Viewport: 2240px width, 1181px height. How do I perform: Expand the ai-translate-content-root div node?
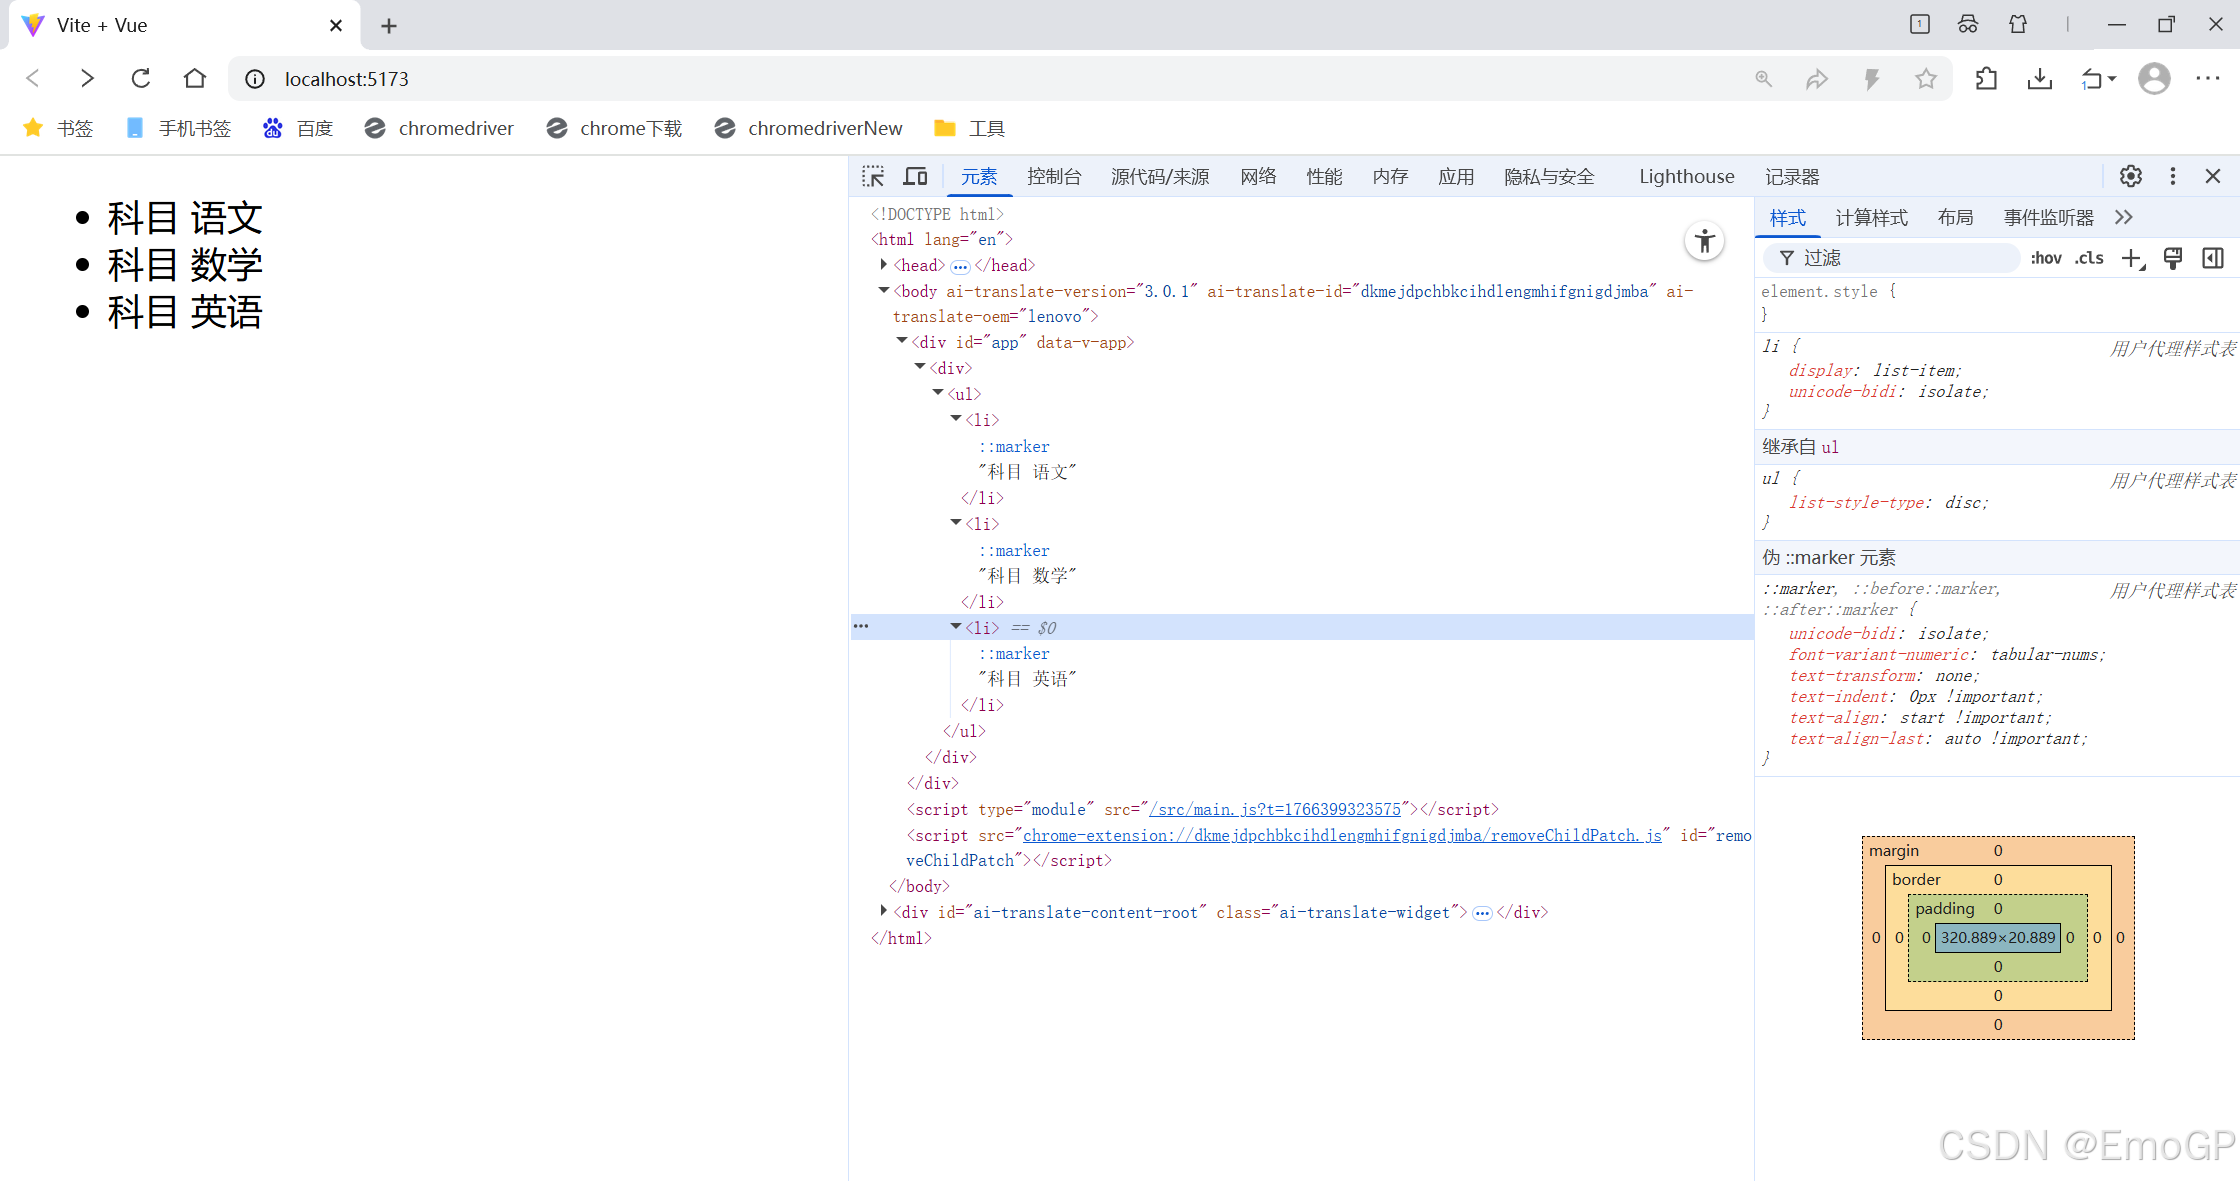point(883,911)
